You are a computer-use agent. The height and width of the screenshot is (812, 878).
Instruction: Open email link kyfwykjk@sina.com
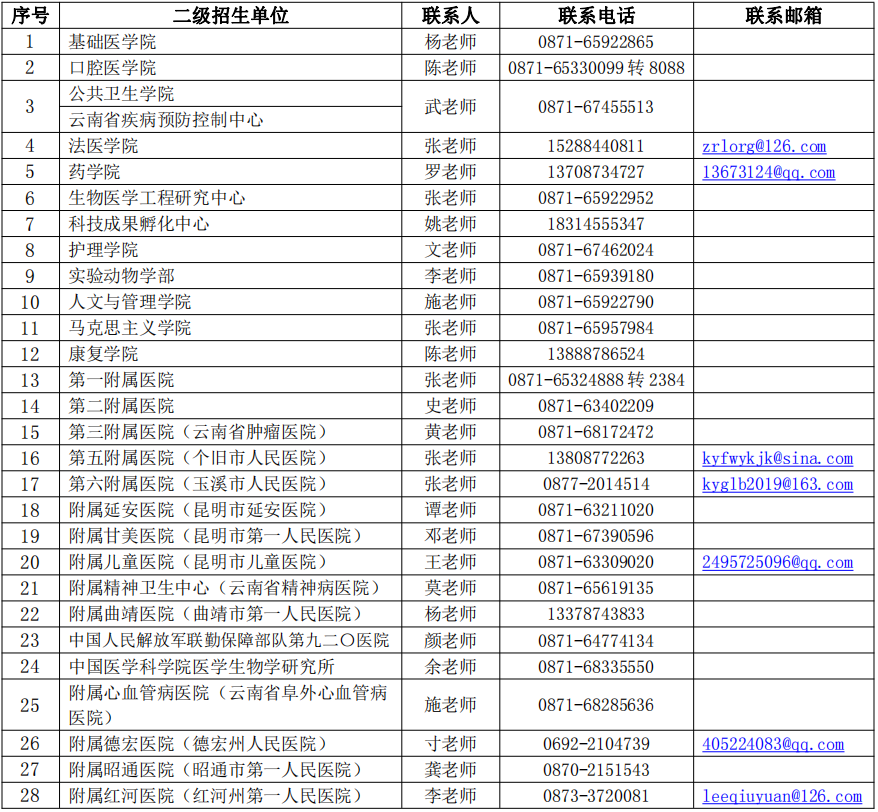point(777,458)
